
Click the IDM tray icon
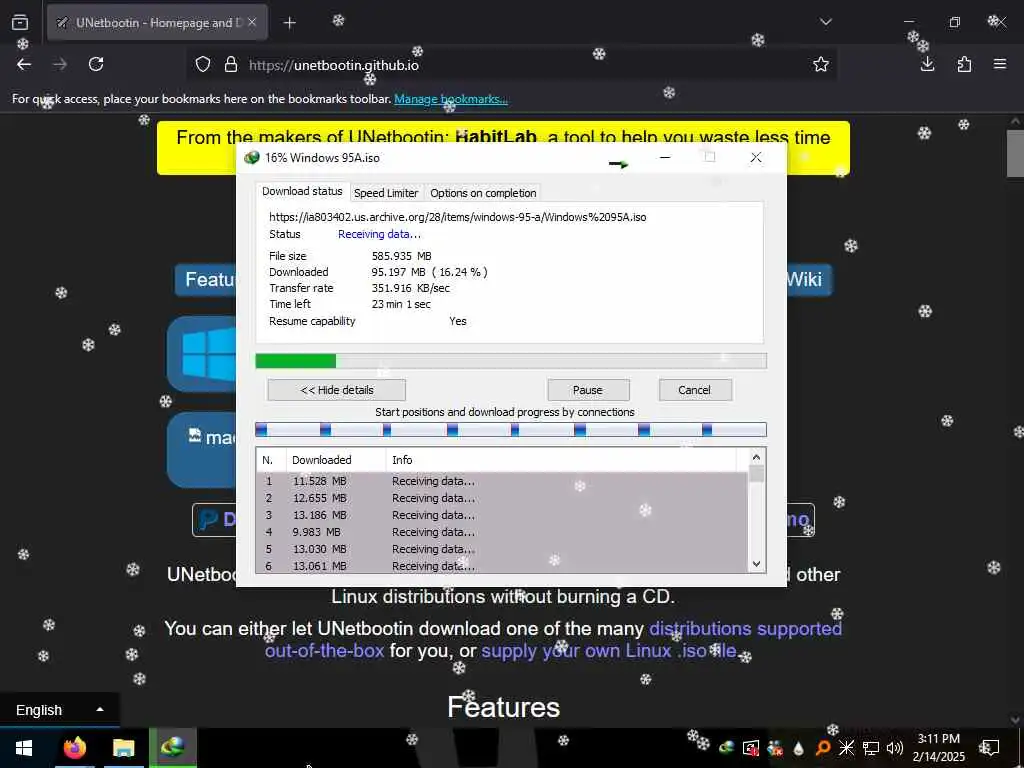[x=726, y=748]
